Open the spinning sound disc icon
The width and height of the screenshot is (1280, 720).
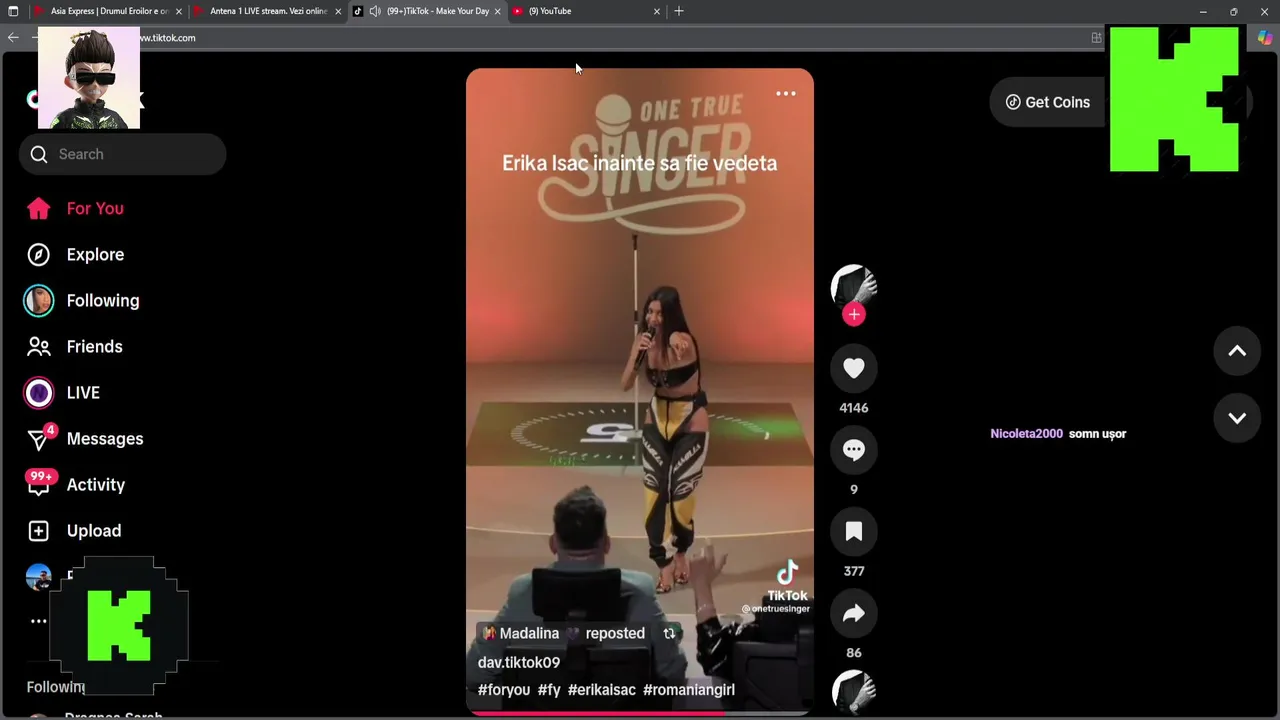pyautogui.click(x=853, y=692)
